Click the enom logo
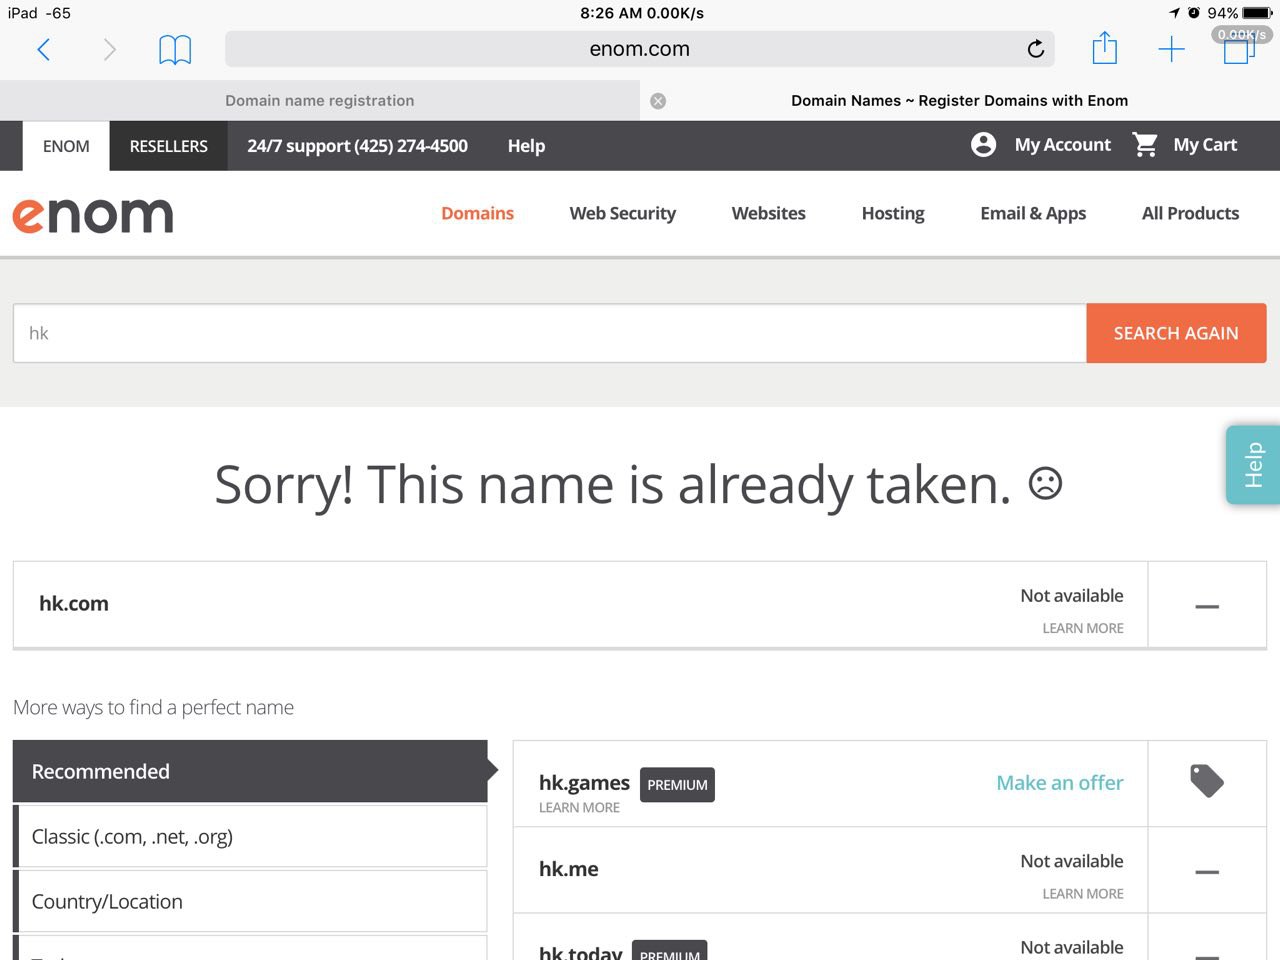The image size is (1280, 960). 93,214
